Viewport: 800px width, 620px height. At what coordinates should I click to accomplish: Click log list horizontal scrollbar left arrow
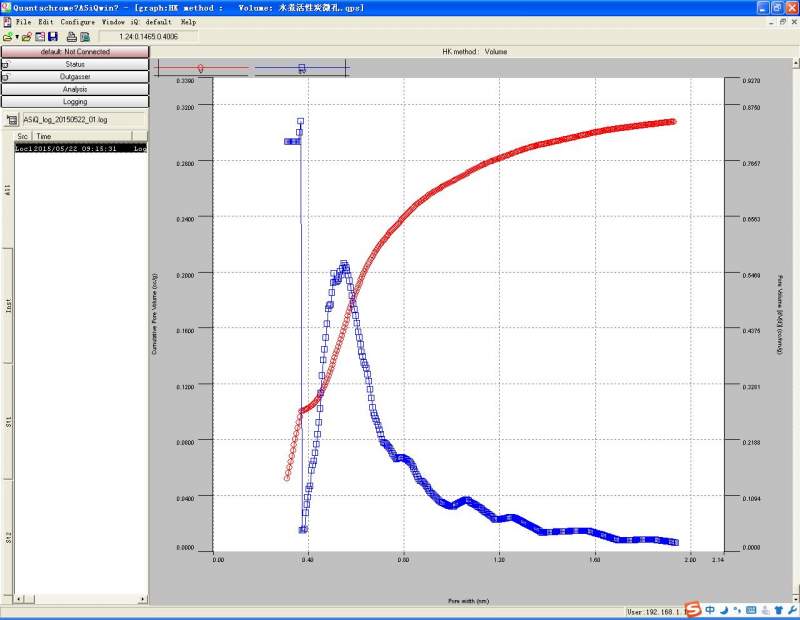(19, 599)
